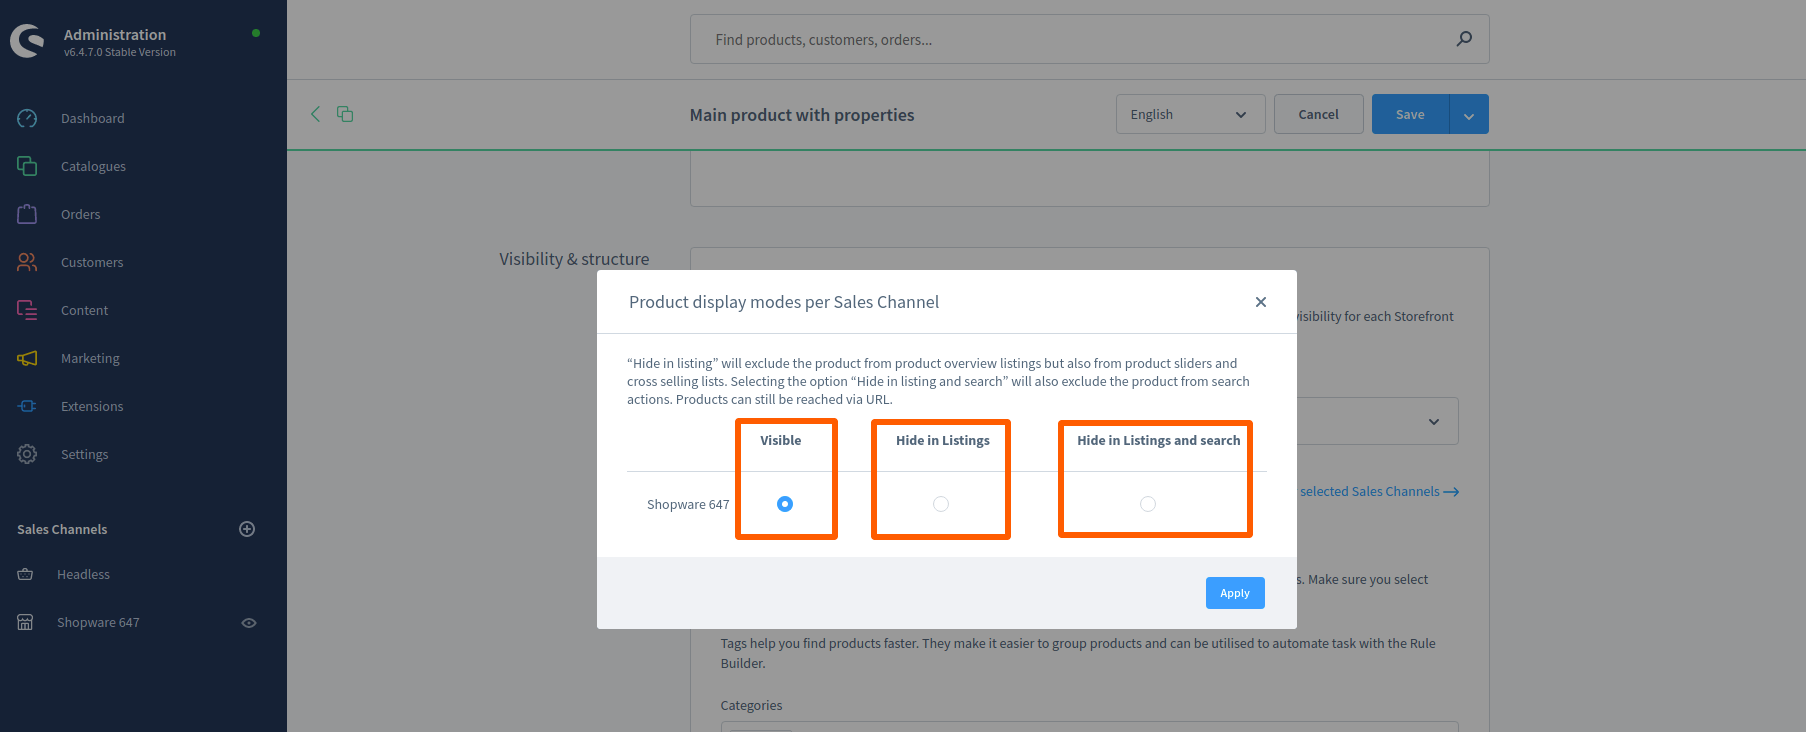Click the Cancel button
1806x732 pixels.
pyautogui.click(x=1318, y=114)
